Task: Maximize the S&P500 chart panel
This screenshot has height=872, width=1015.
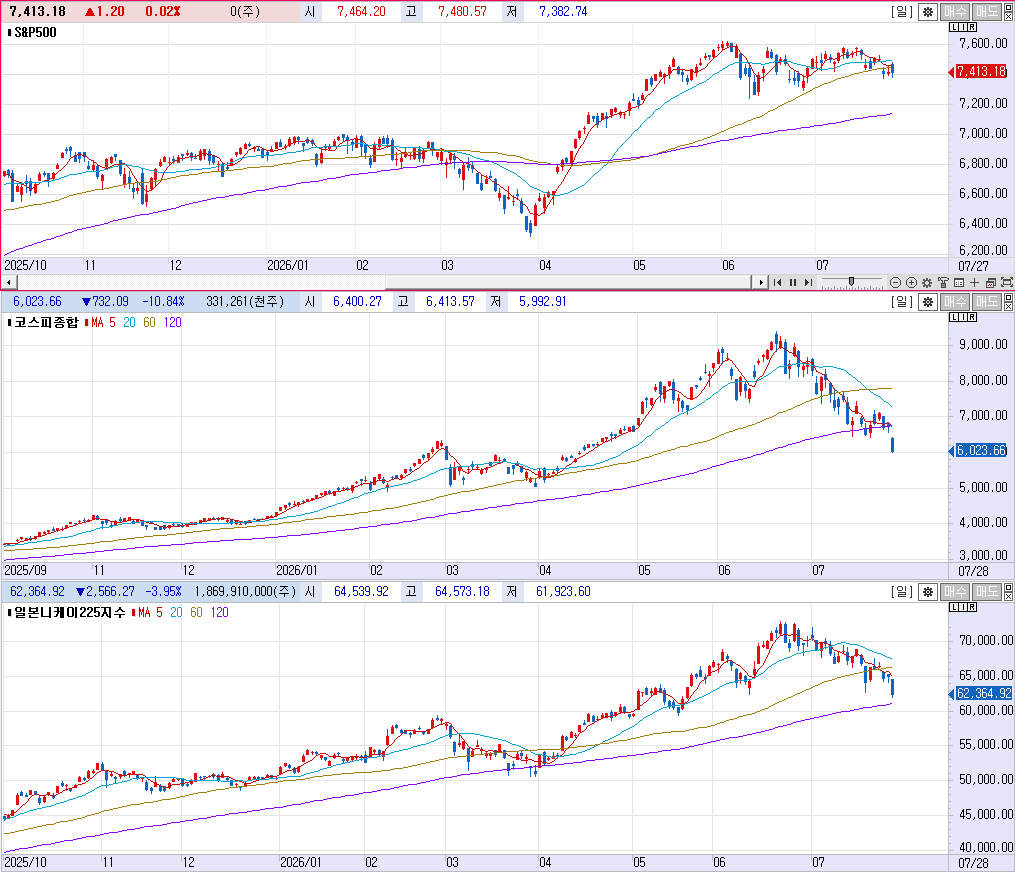Action: [1009, 7]
